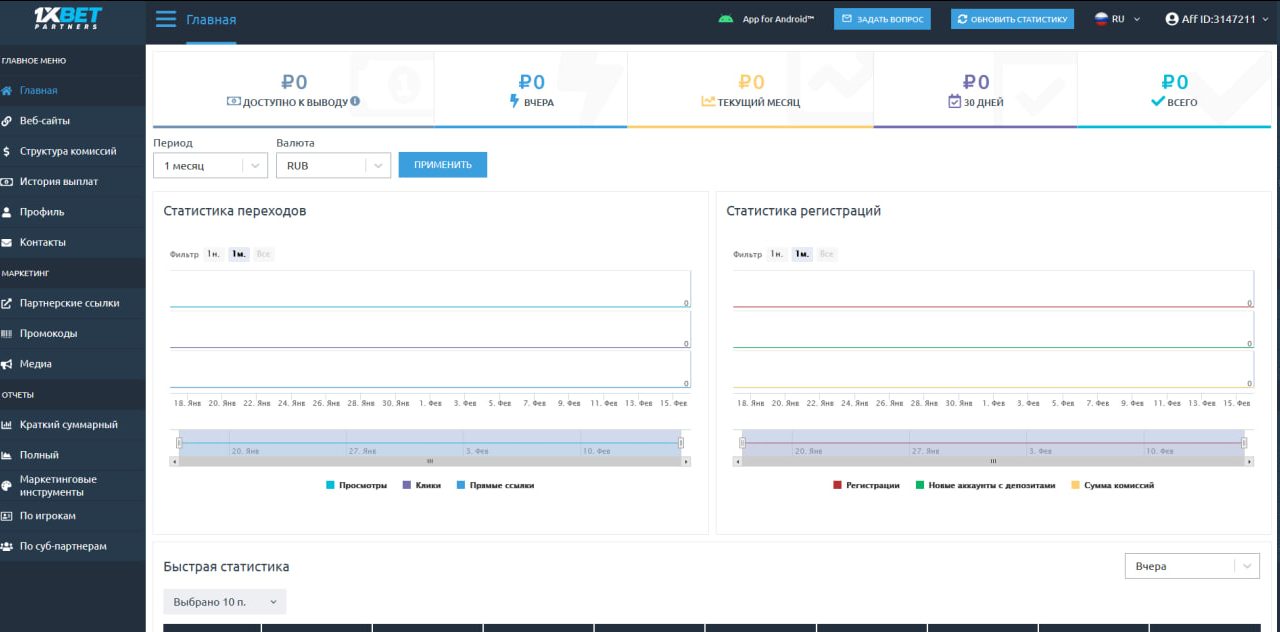Open the Вчера quick statistics dropdown
The height and width of the screenshot is (632, 1280).
click(x=1191, y=566)
